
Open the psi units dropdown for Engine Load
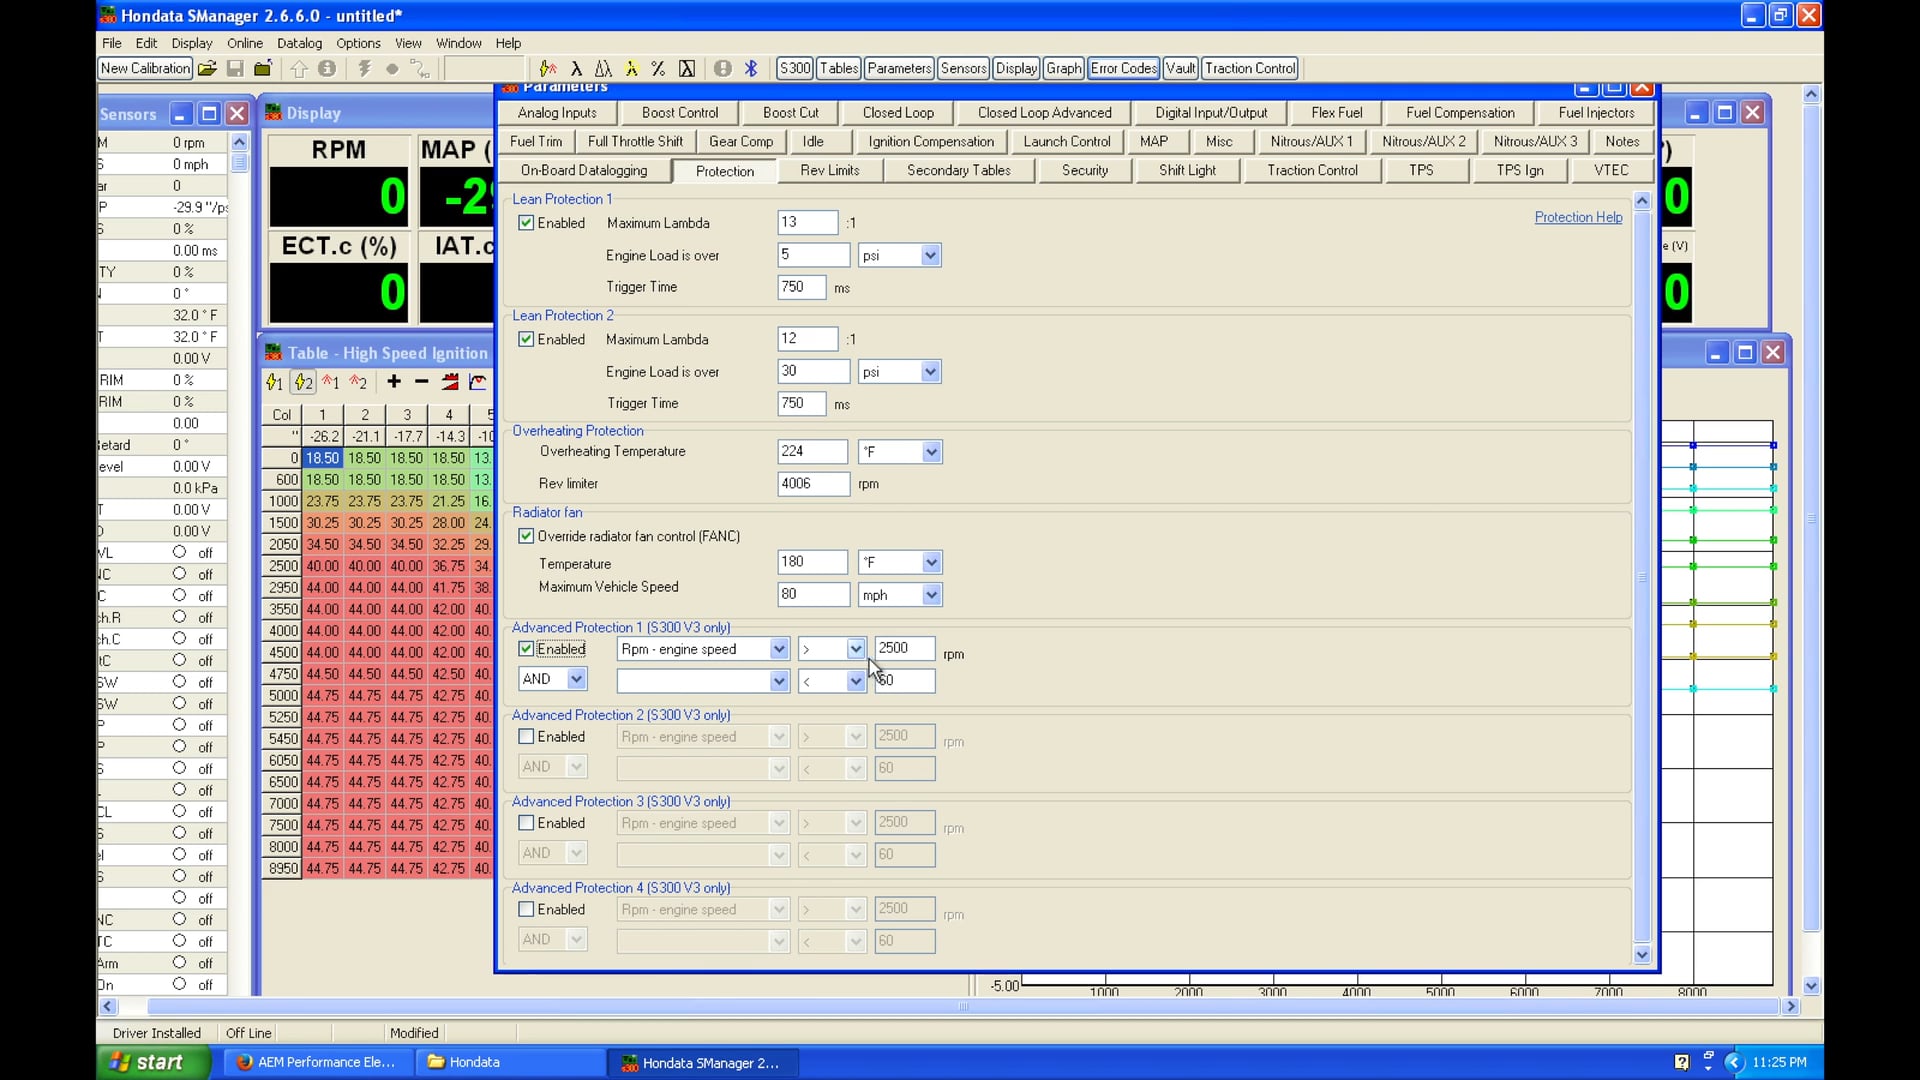coord(930,255)
